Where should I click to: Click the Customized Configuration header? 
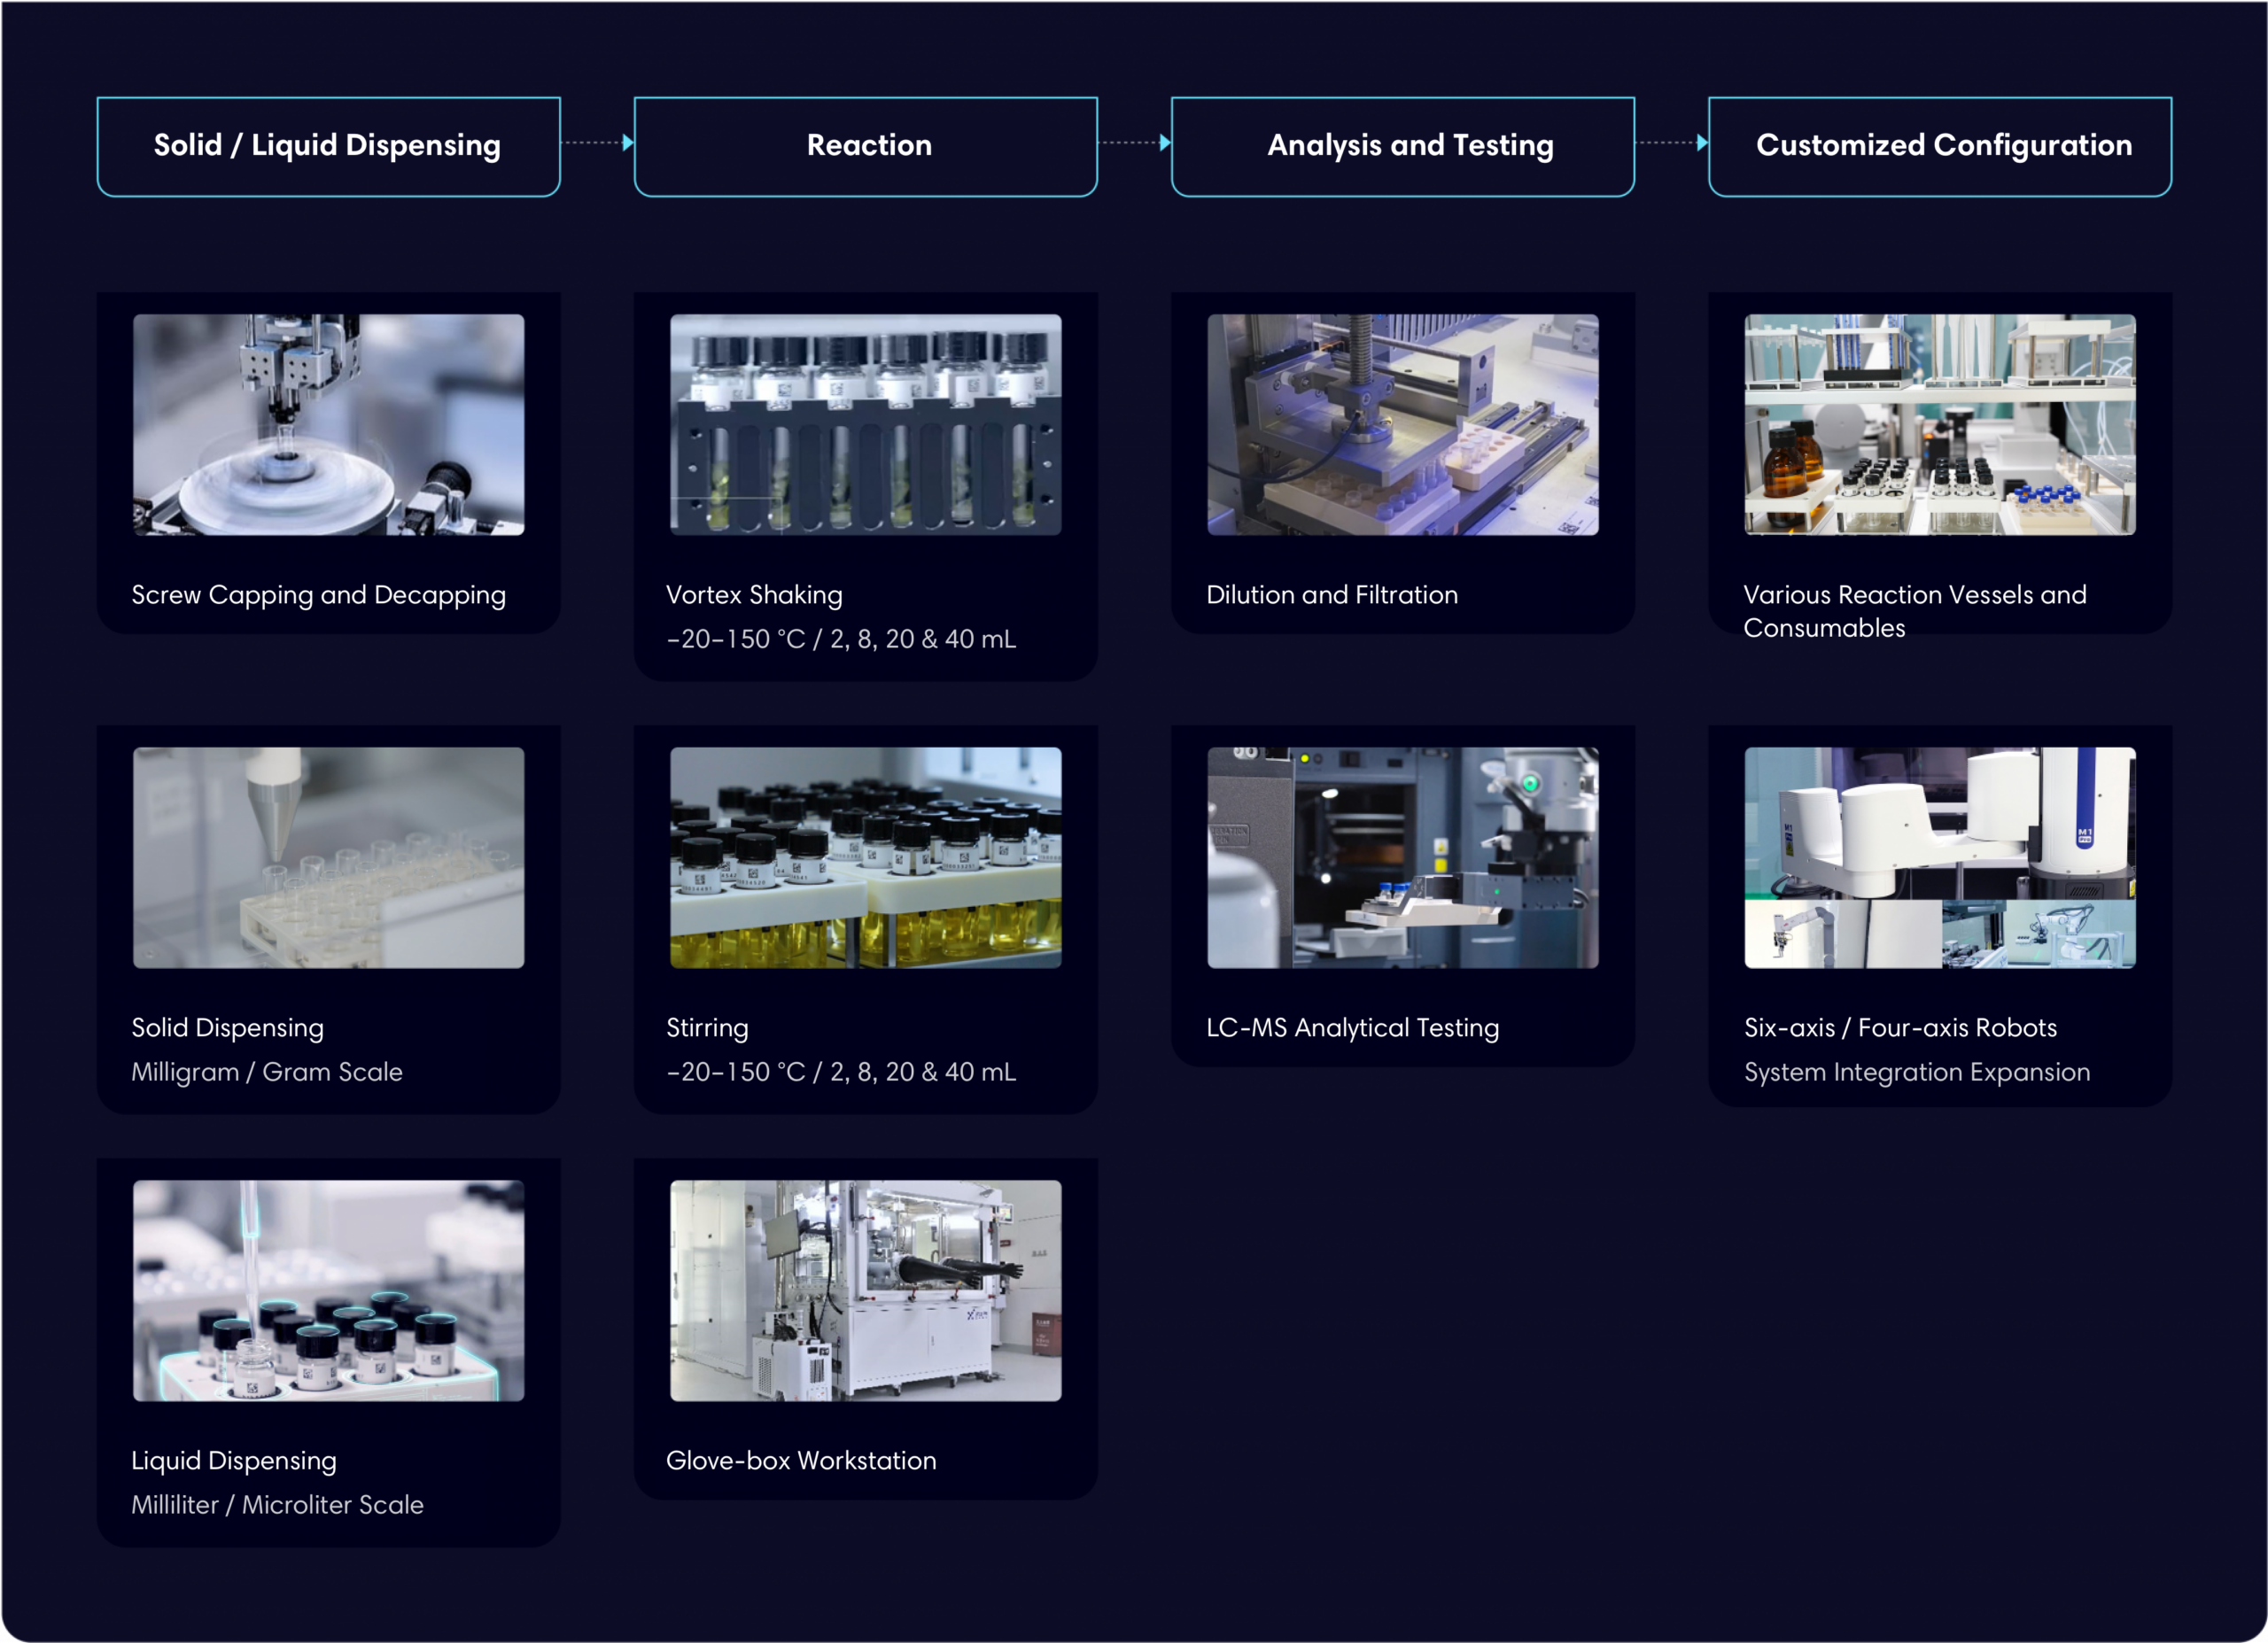click(x=1939, y=146)
